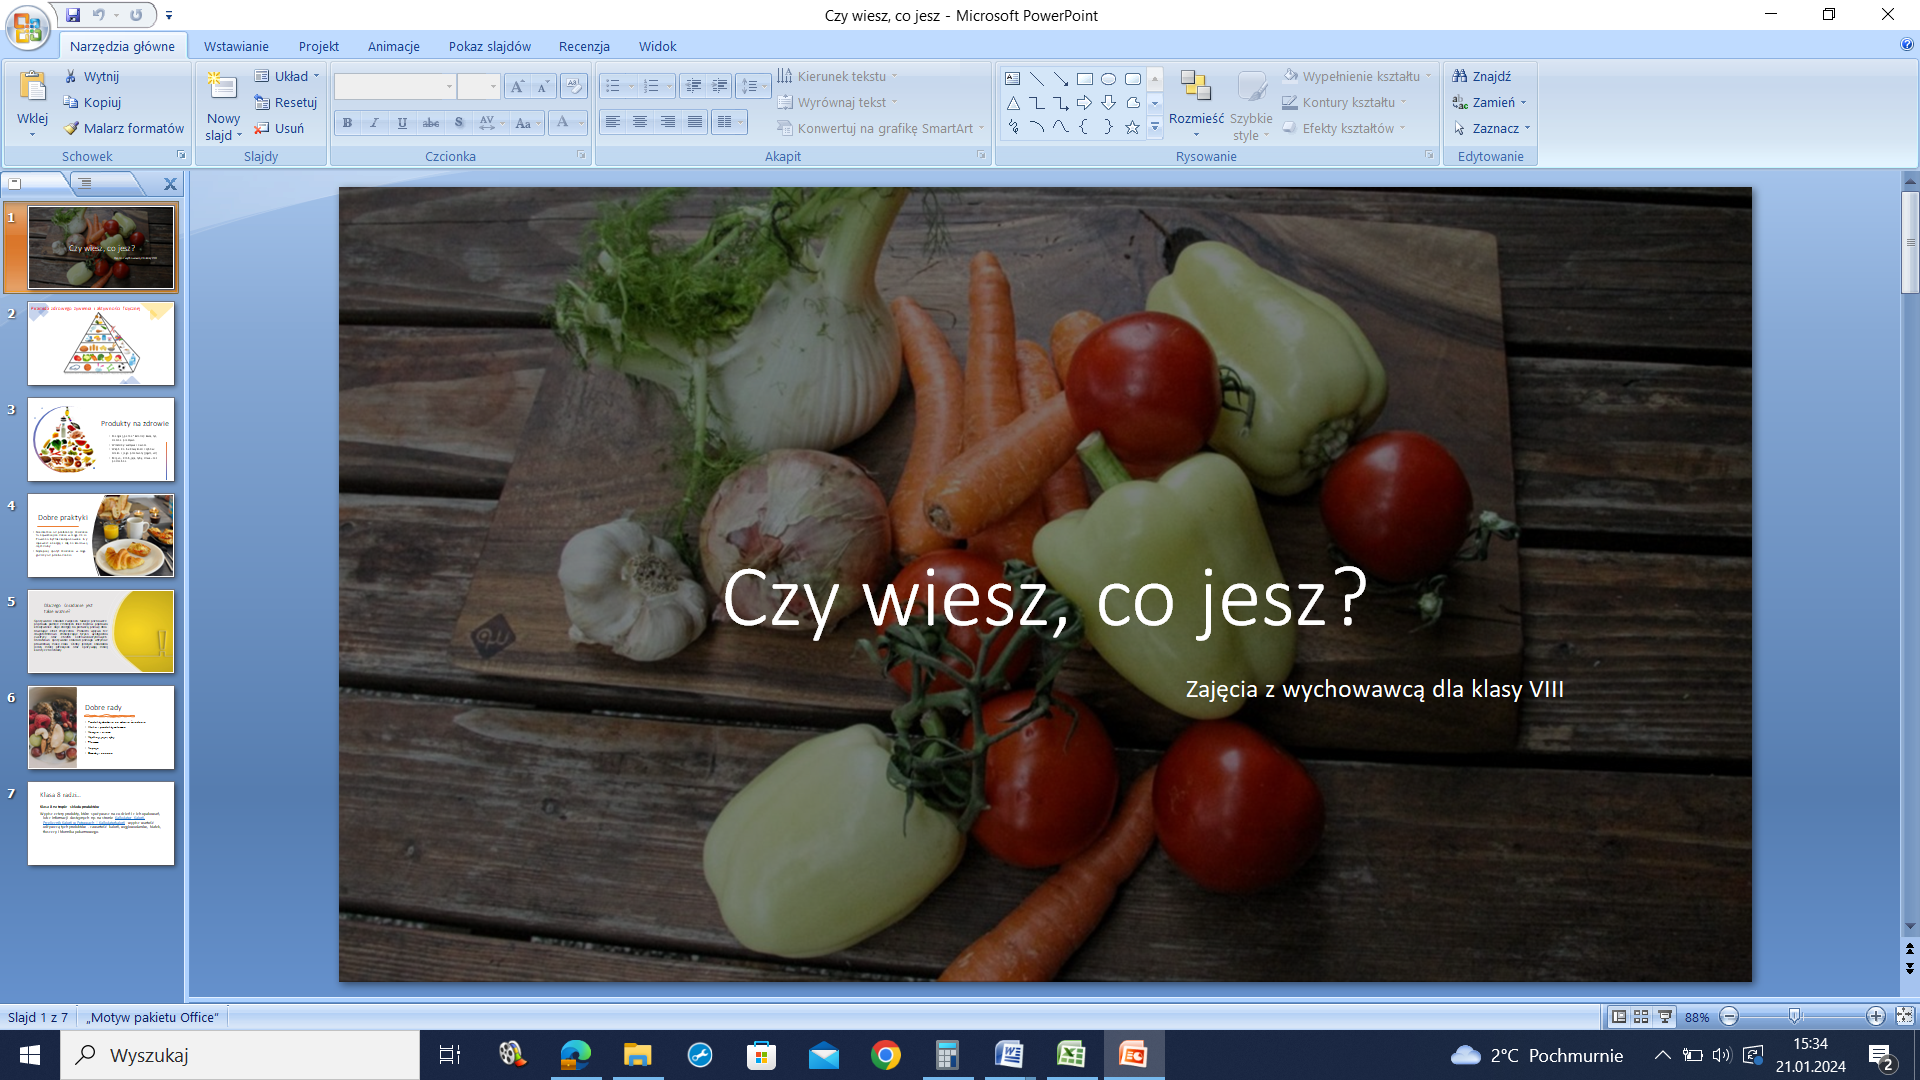The height and width of the screenshot is (1080, 1920).
Task: Open the Pokaz slajdów tab
Action: 489,46
